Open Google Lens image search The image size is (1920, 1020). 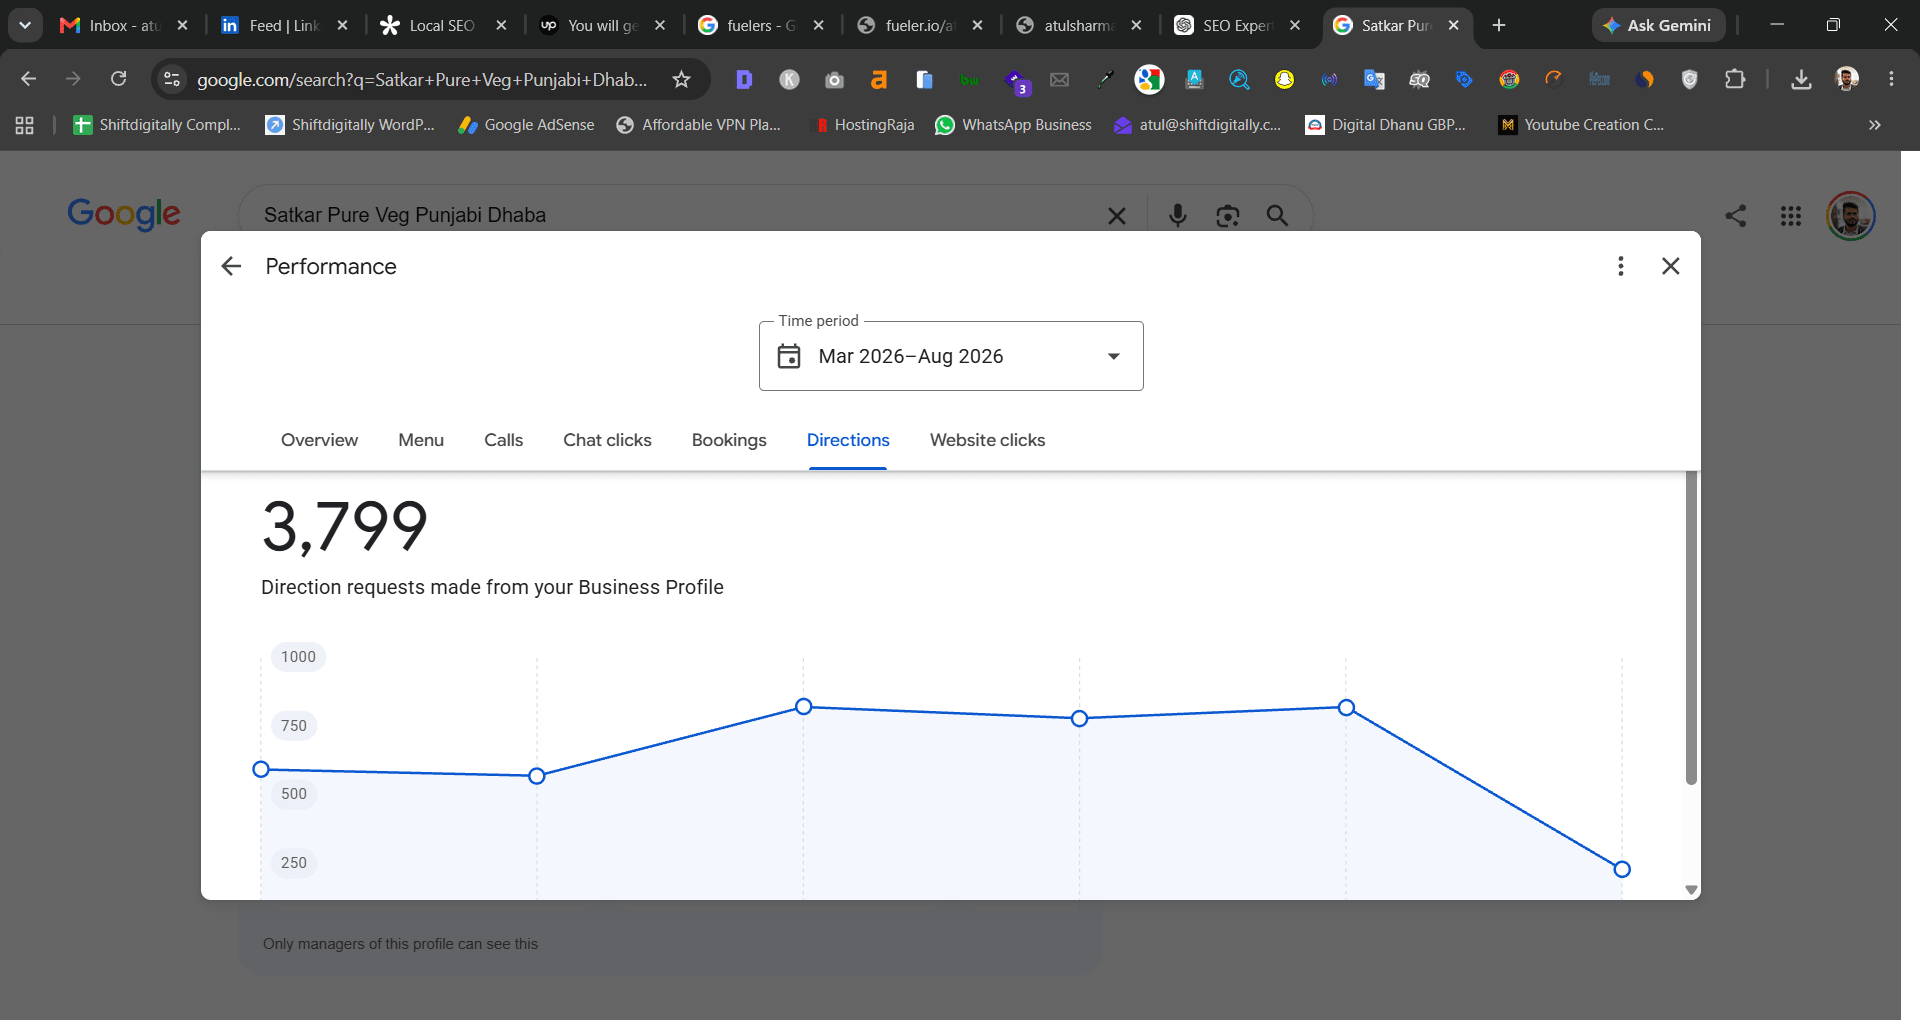tap(1227, 215)
